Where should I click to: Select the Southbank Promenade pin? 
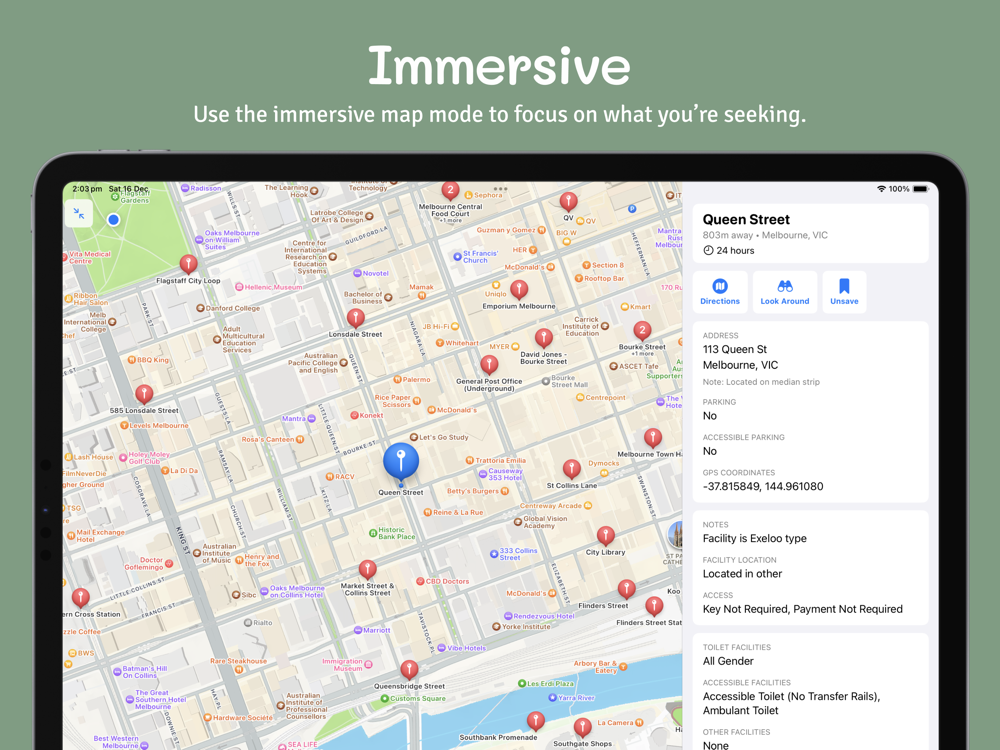pyautogui.click(x=536, y=721)
